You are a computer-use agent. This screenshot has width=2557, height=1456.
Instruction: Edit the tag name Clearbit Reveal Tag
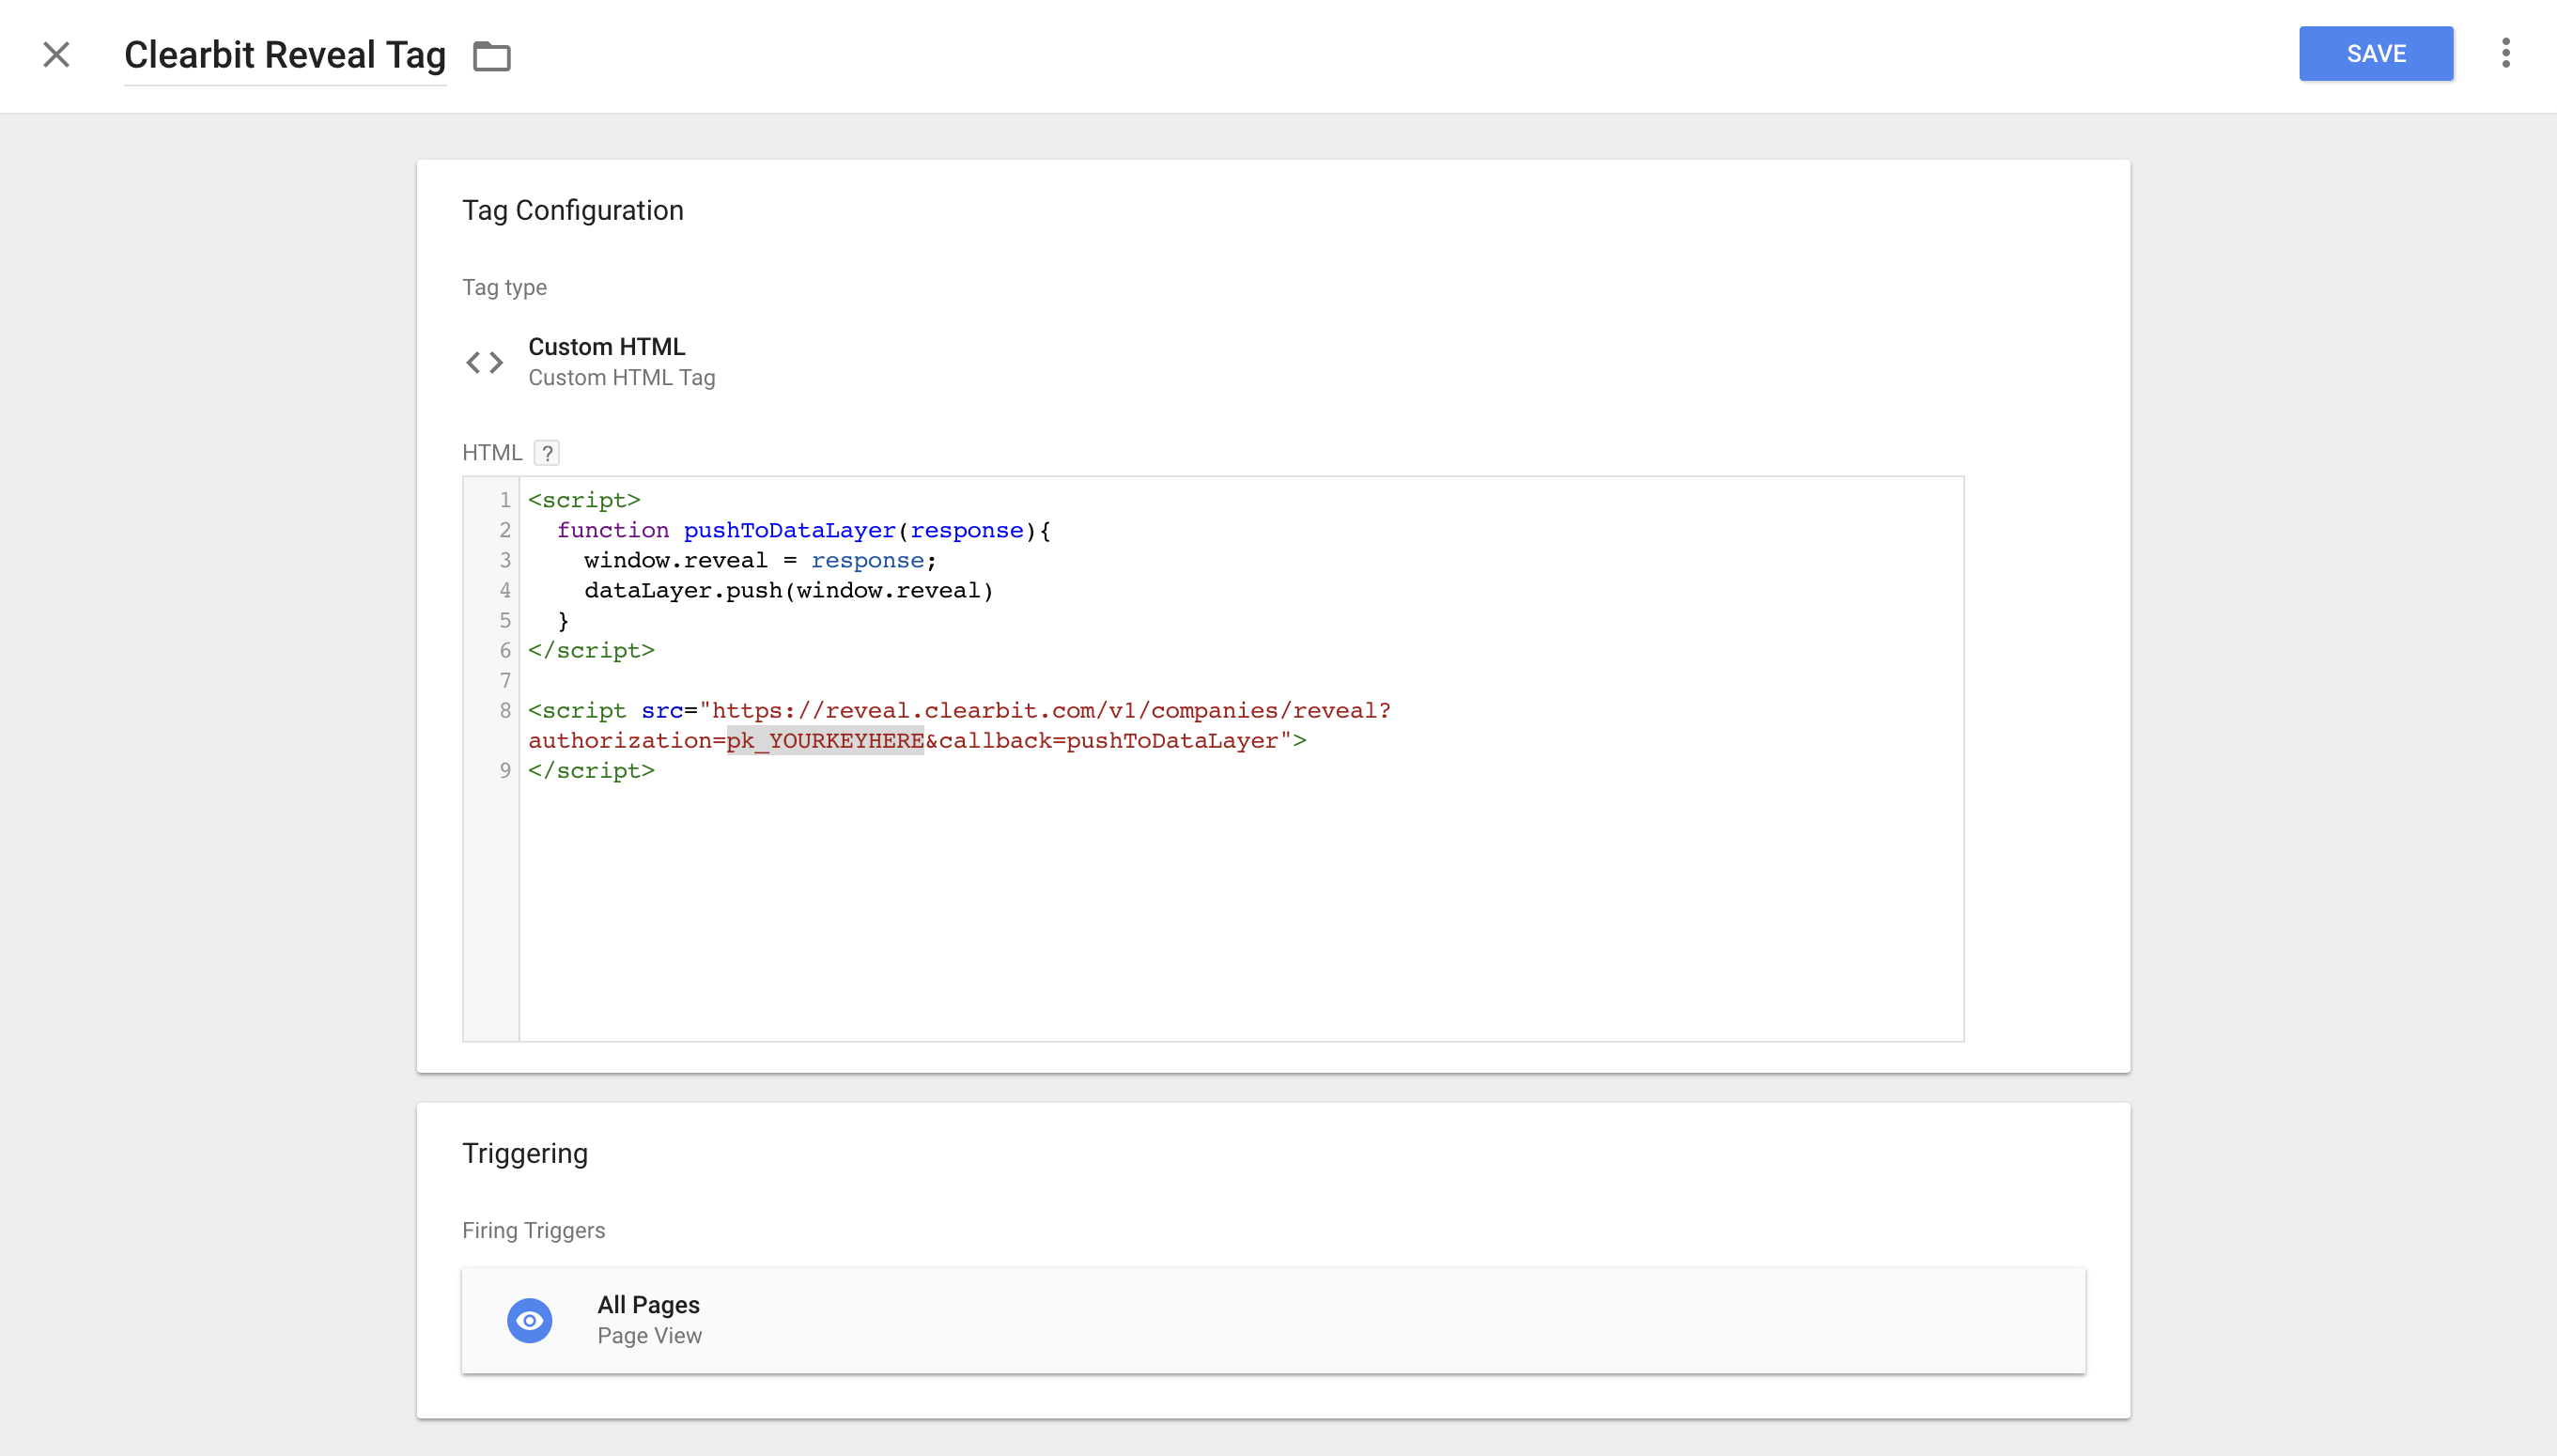pos(284,55)
